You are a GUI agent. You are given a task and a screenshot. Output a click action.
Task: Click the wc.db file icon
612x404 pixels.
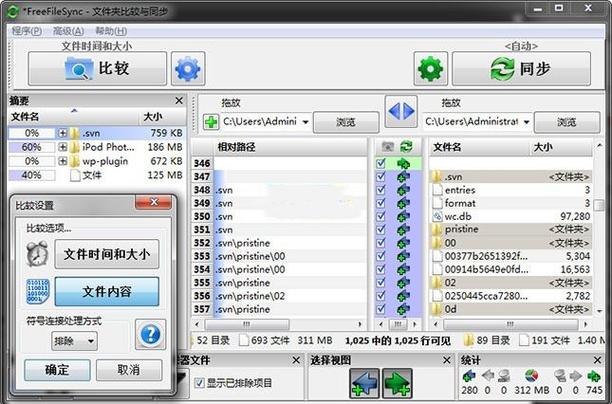438,216
